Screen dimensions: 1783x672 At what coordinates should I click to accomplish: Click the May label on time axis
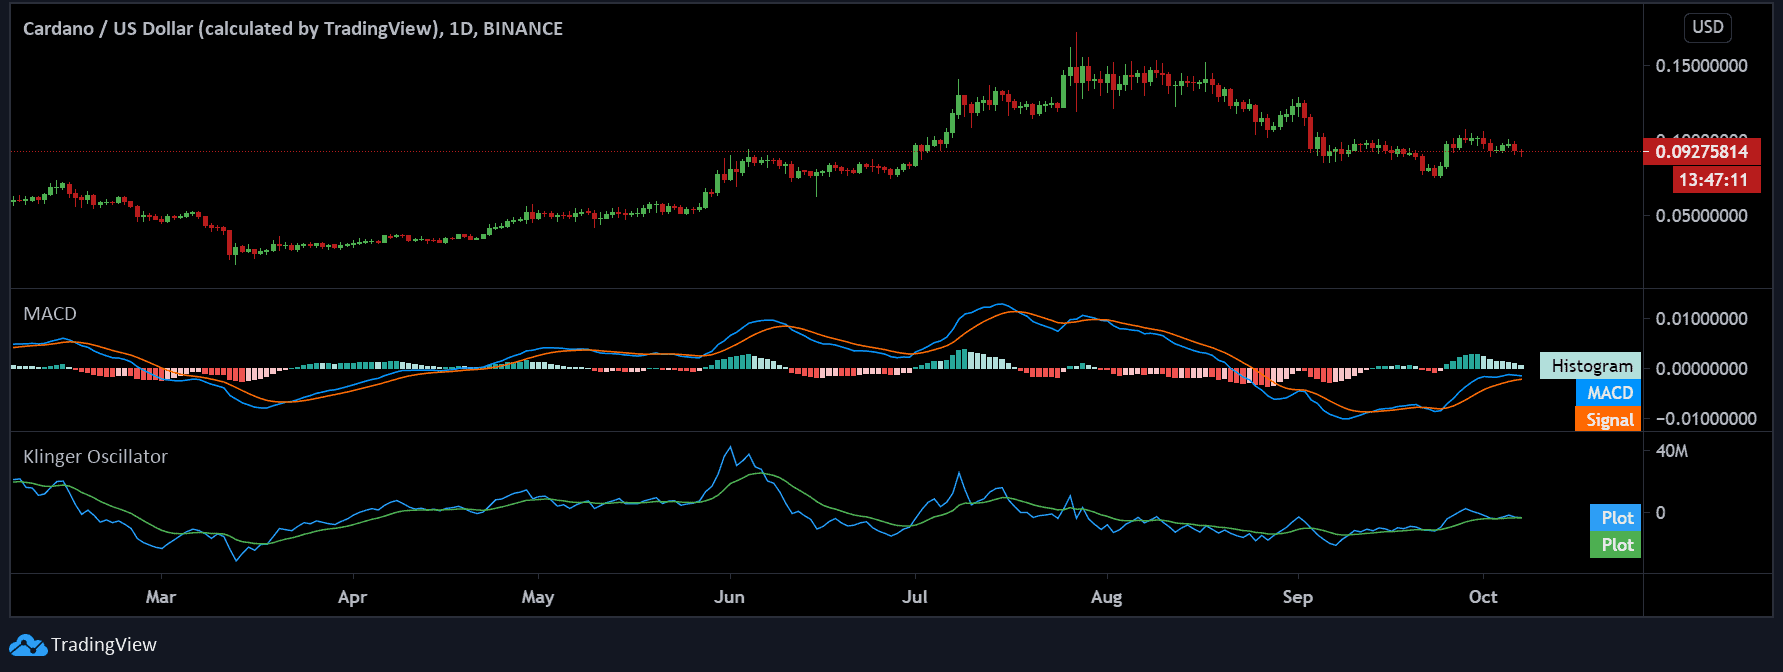coord(538,597)
